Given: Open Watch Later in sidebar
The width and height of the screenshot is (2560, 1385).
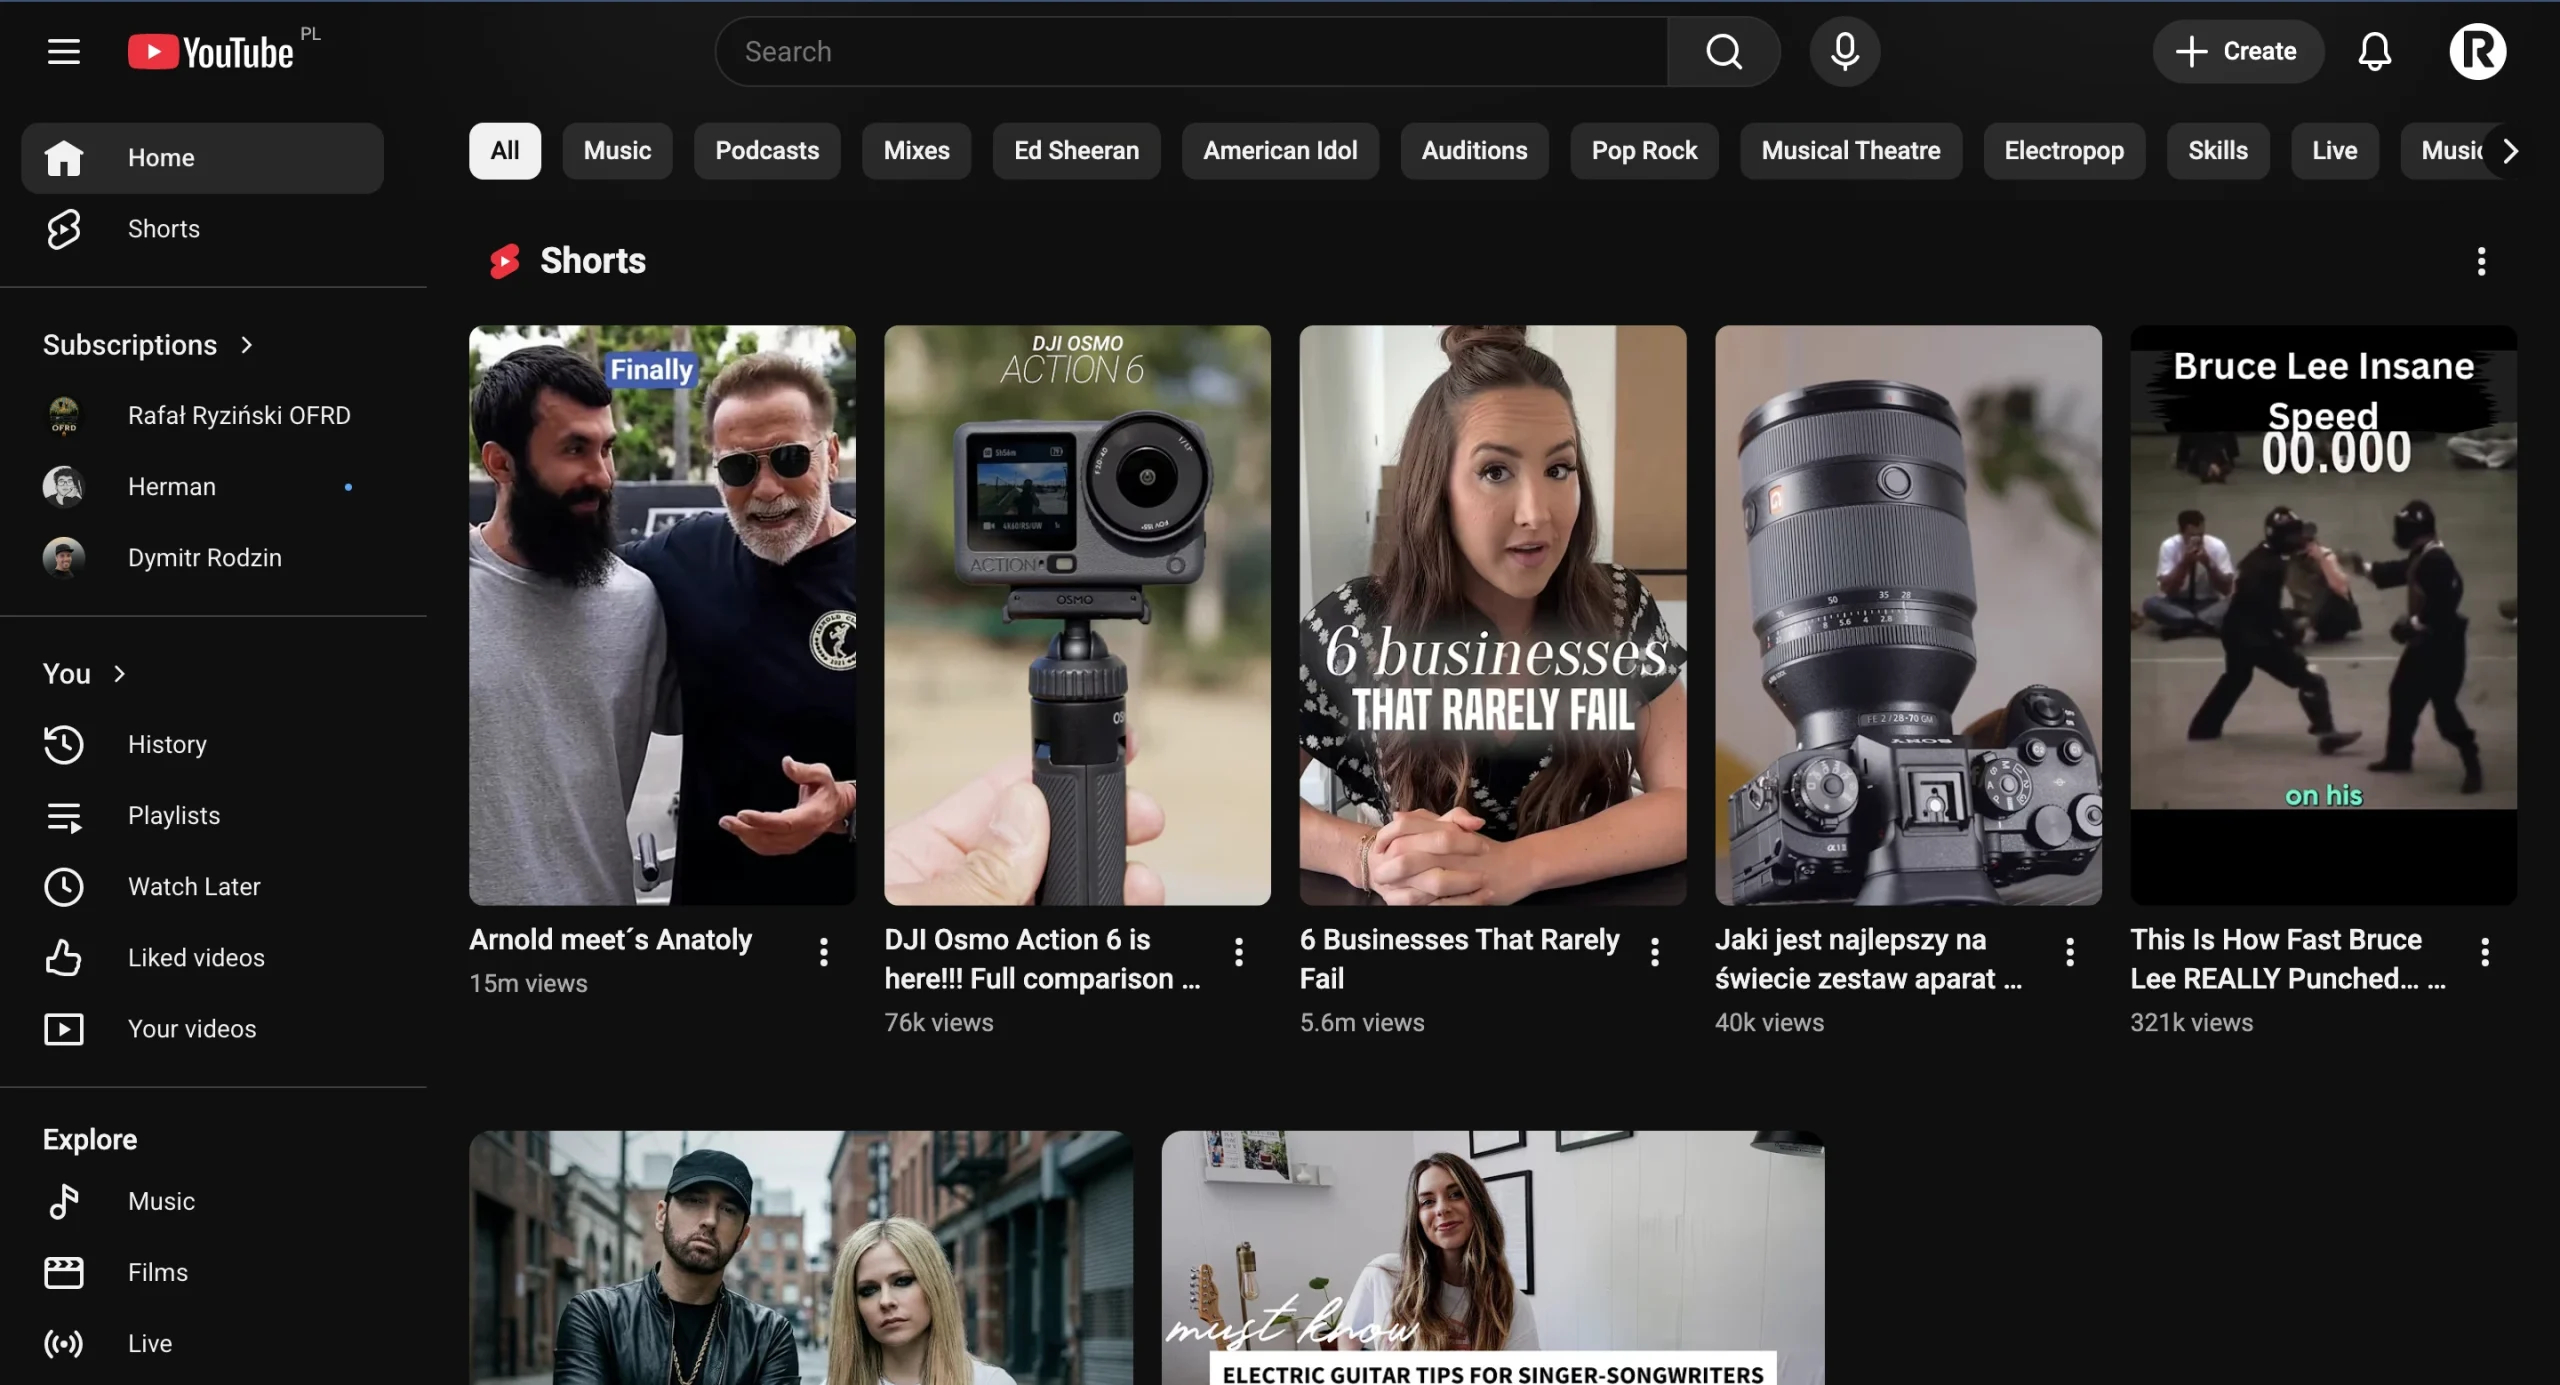Looking at the screenshot, I should click(193, 886).
